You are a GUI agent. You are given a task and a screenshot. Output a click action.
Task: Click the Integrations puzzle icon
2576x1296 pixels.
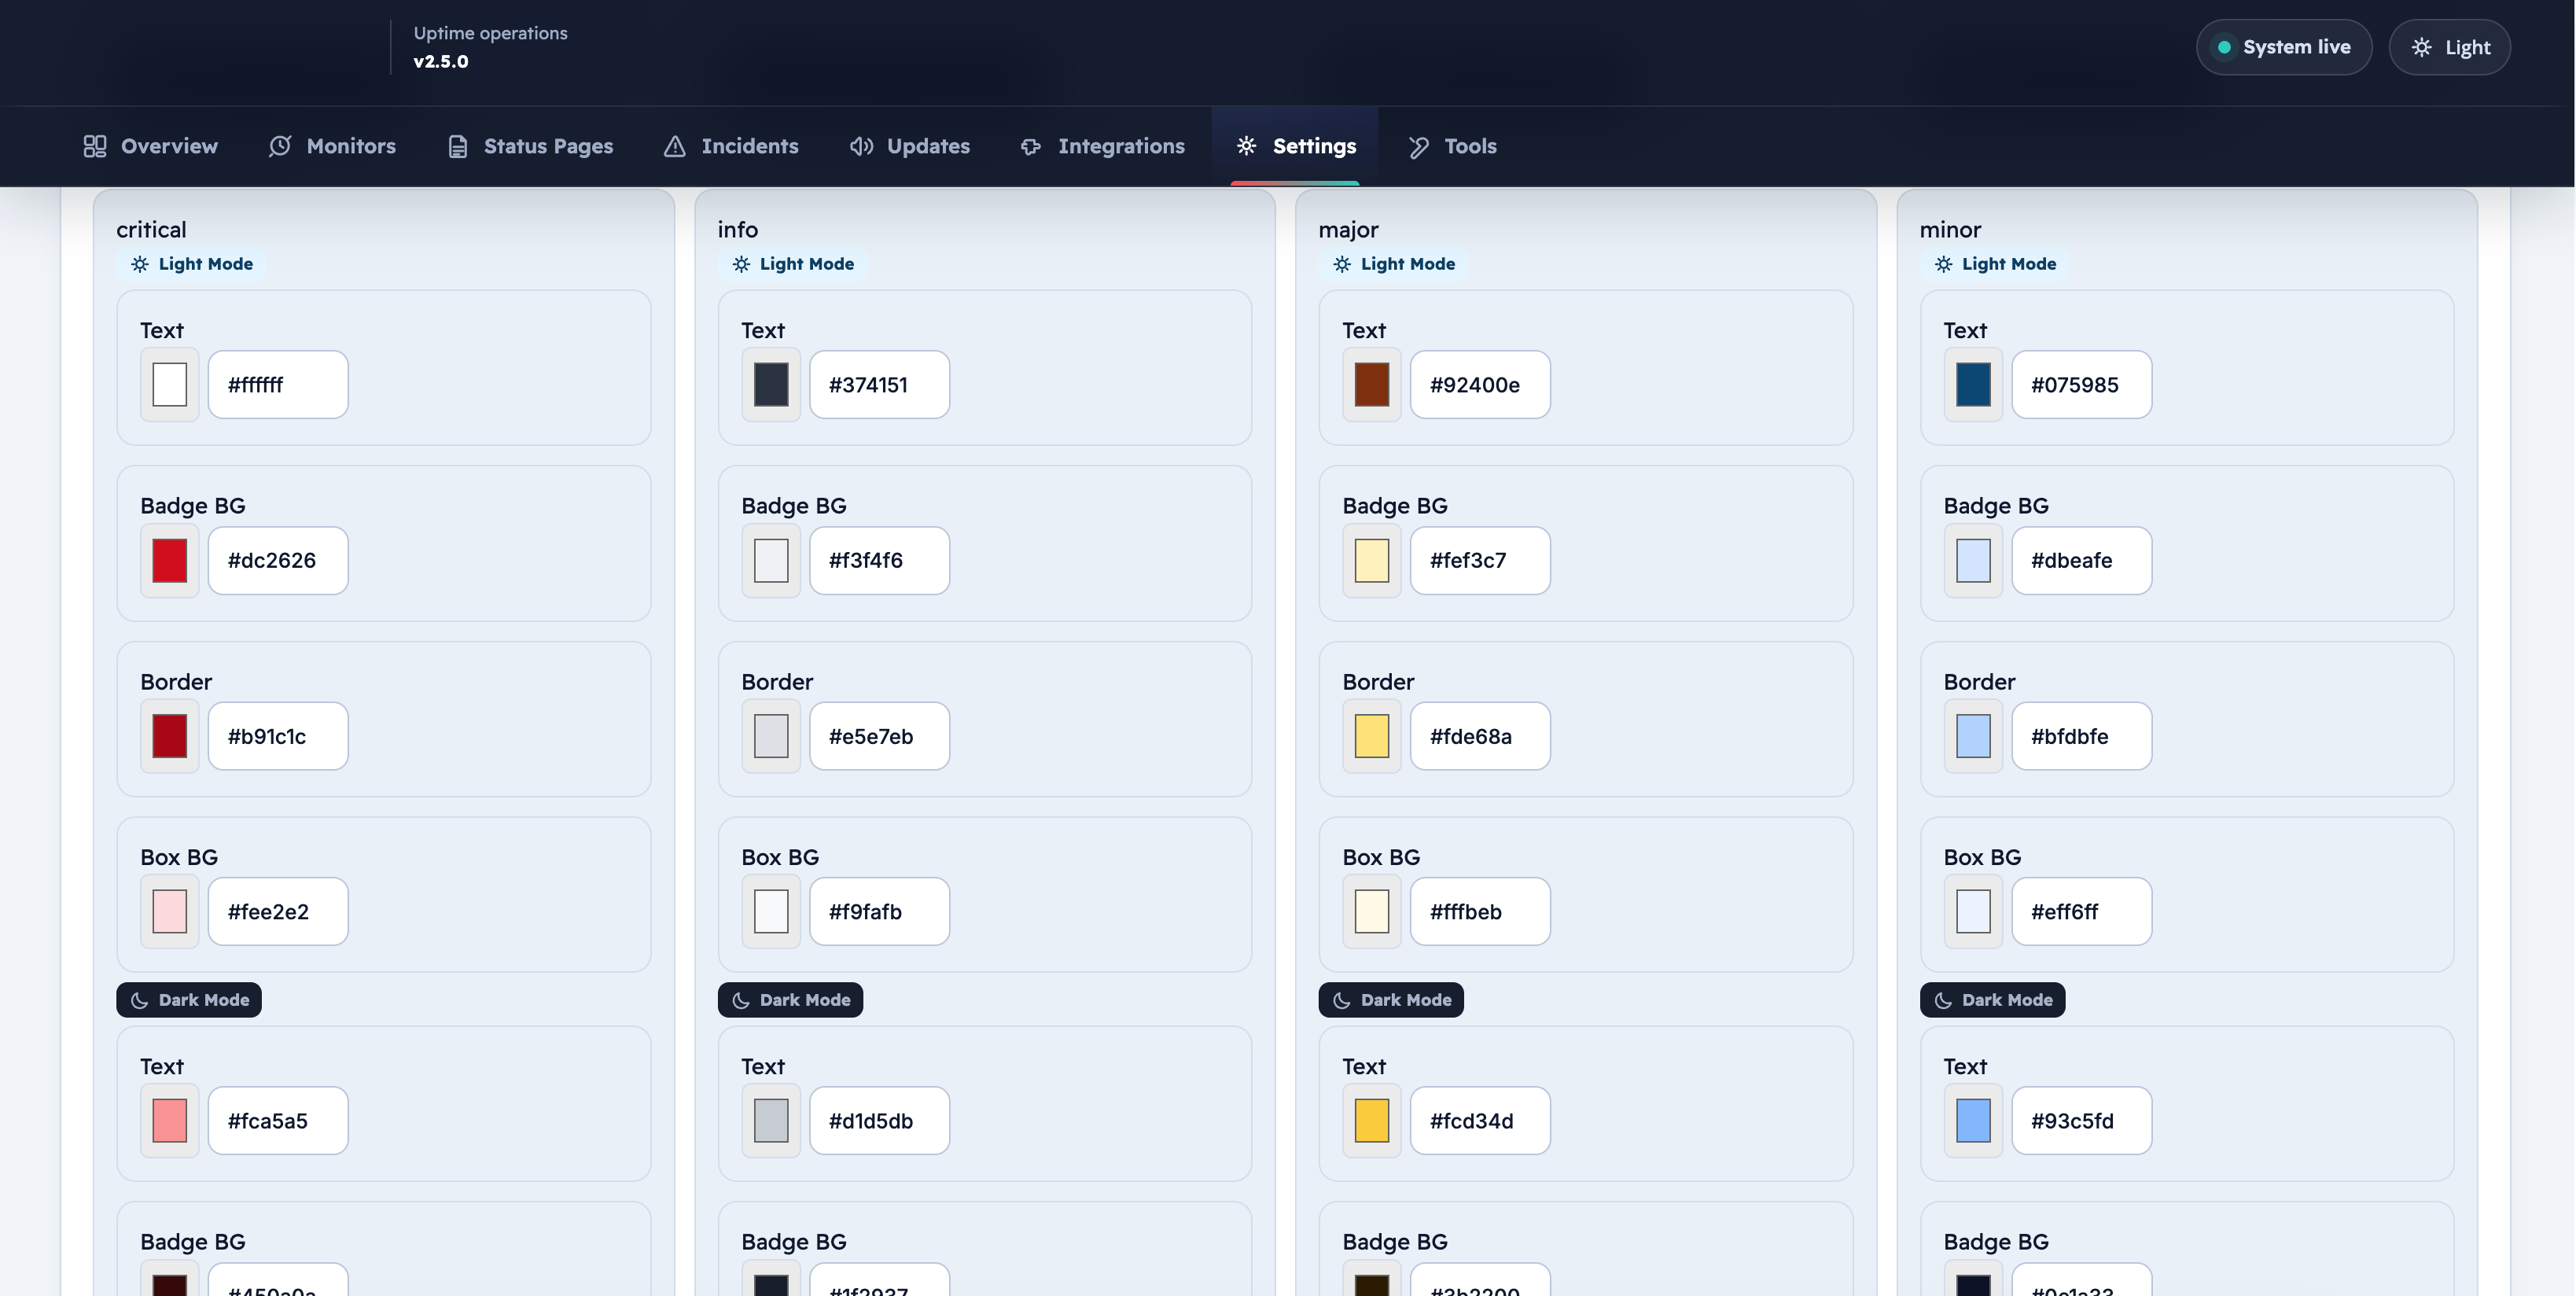pyautogui.click(x=1031, y=146)
